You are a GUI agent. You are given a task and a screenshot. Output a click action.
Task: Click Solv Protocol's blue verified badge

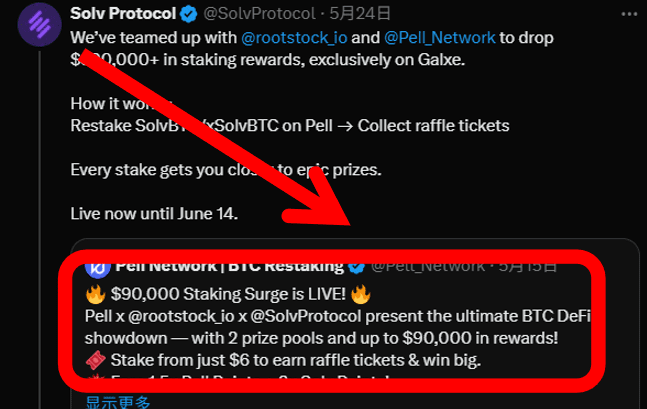click(189, 14)
